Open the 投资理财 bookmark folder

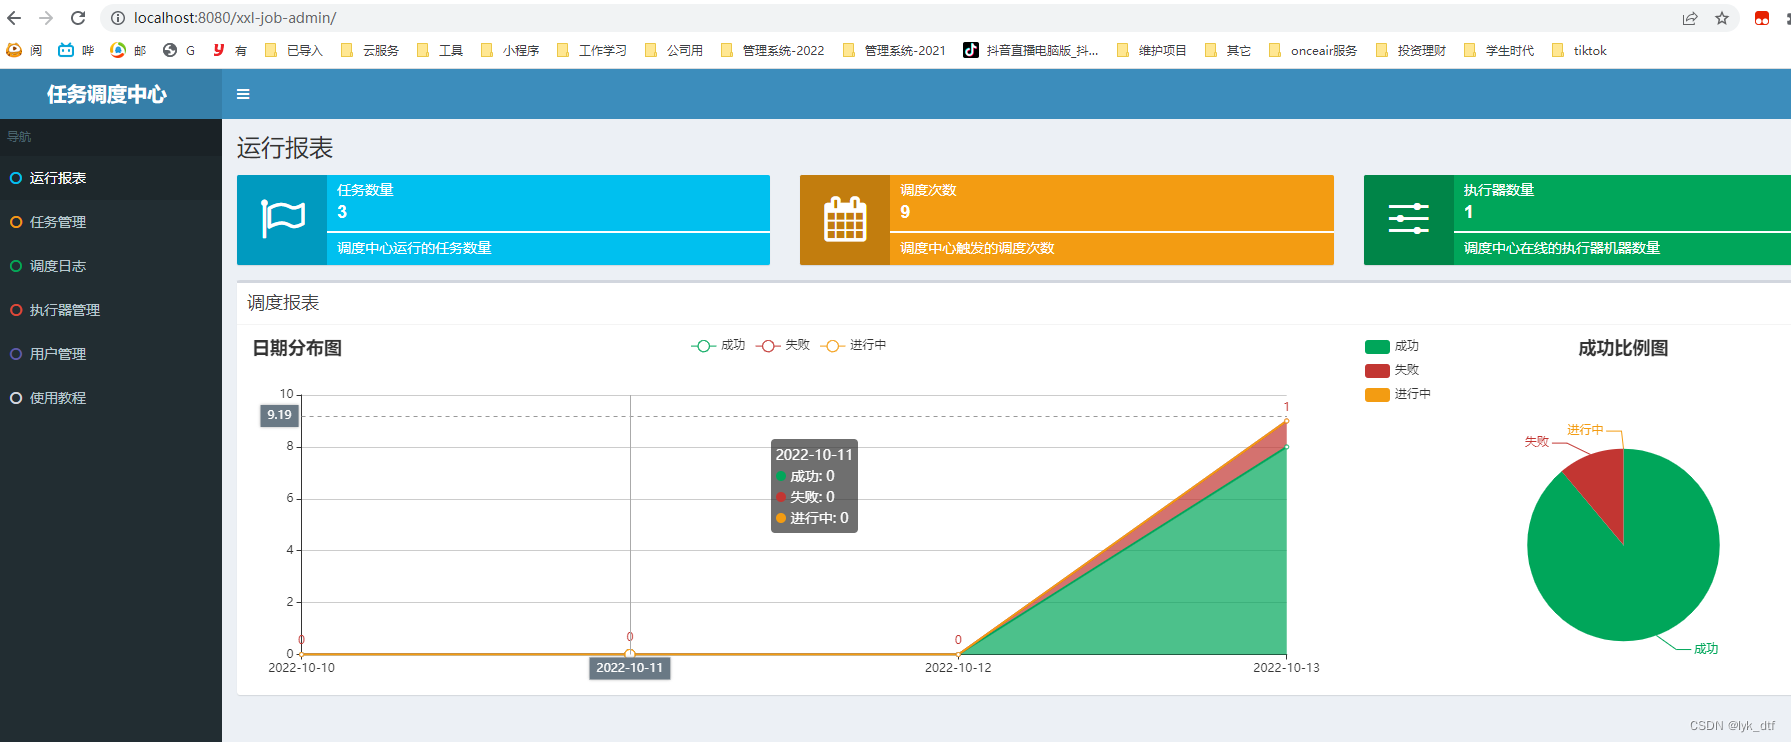(x=1411, y=50)
